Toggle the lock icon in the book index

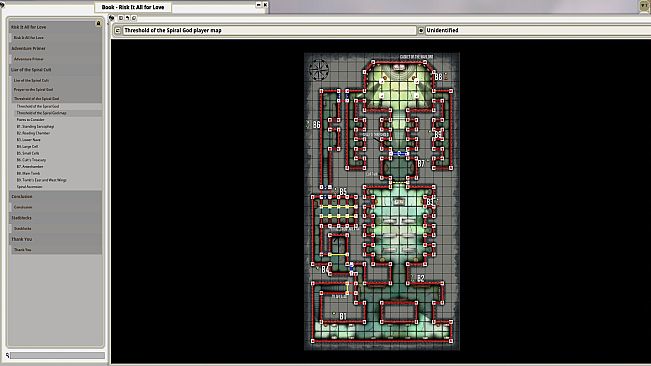tap(98, 24)
